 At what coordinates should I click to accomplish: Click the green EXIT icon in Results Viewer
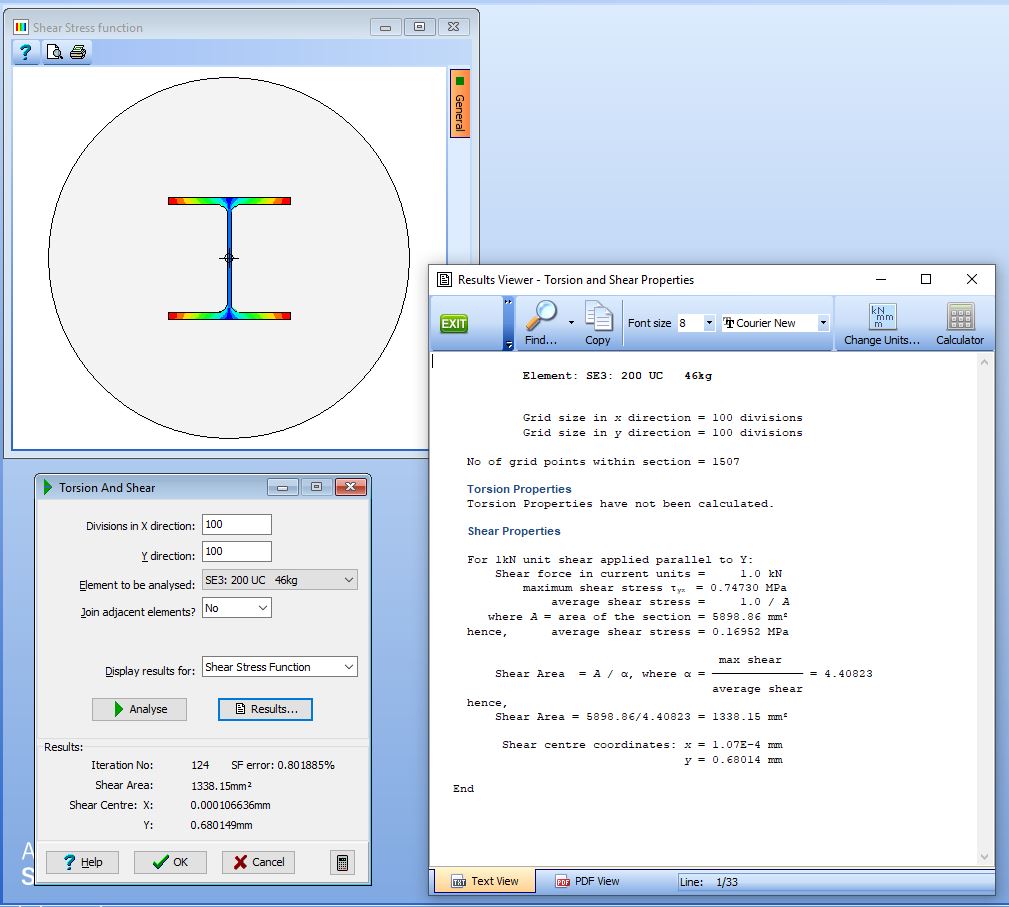pyautogui.click(x=454, y=324)
